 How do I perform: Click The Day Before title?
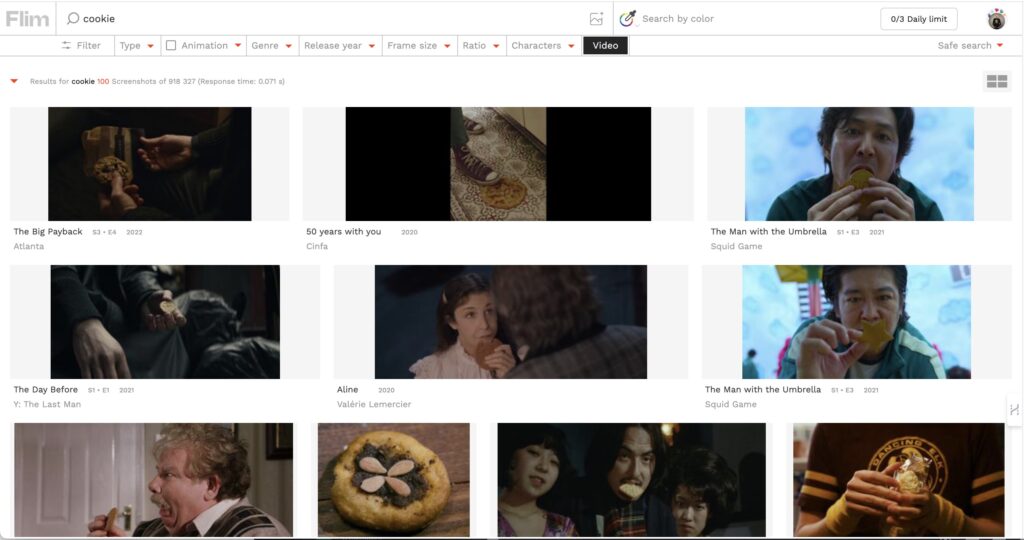pos(46,390)
